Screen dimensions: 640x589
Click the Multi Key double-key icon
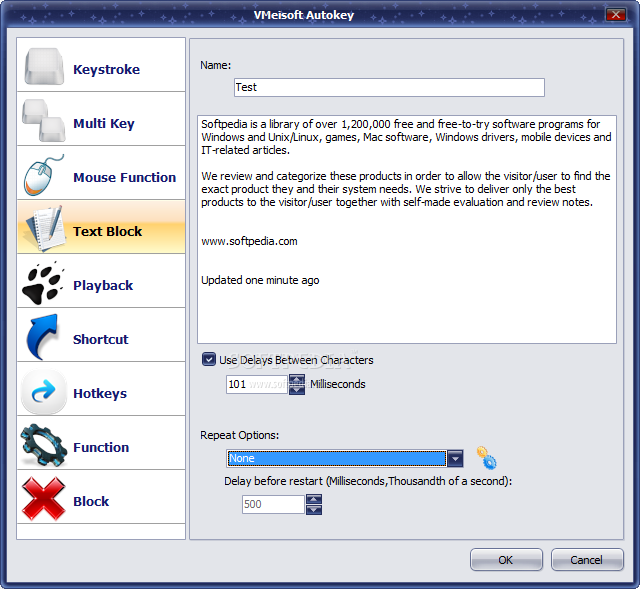coord(44,120)
